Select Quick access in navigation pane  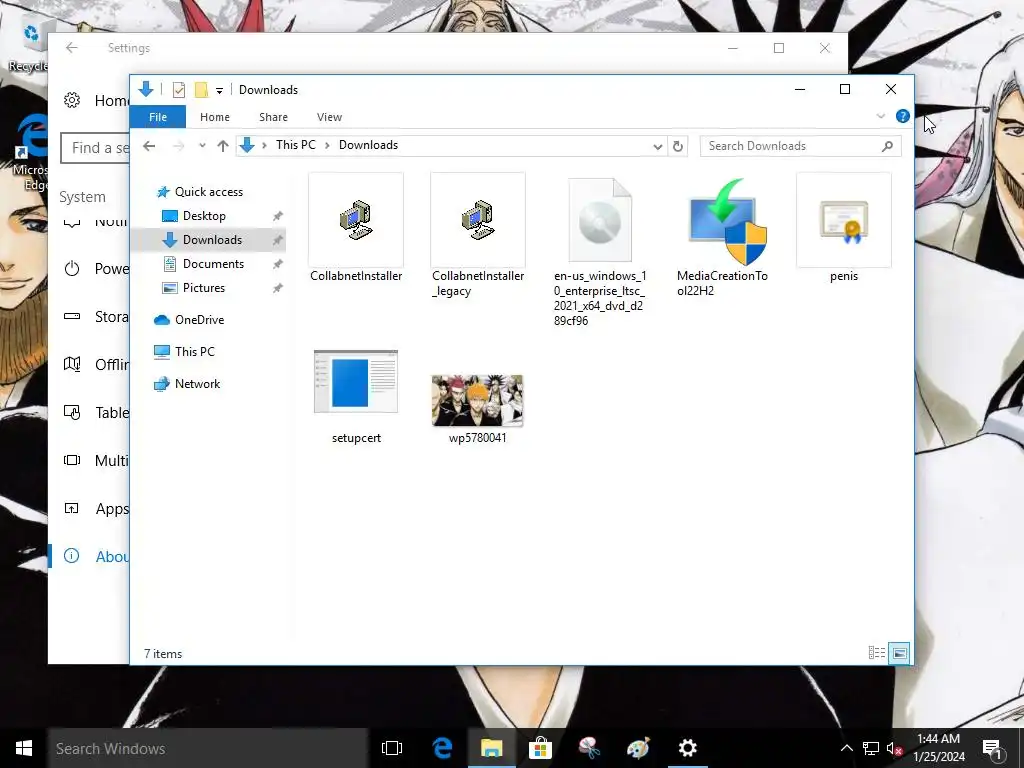(208, 191)
